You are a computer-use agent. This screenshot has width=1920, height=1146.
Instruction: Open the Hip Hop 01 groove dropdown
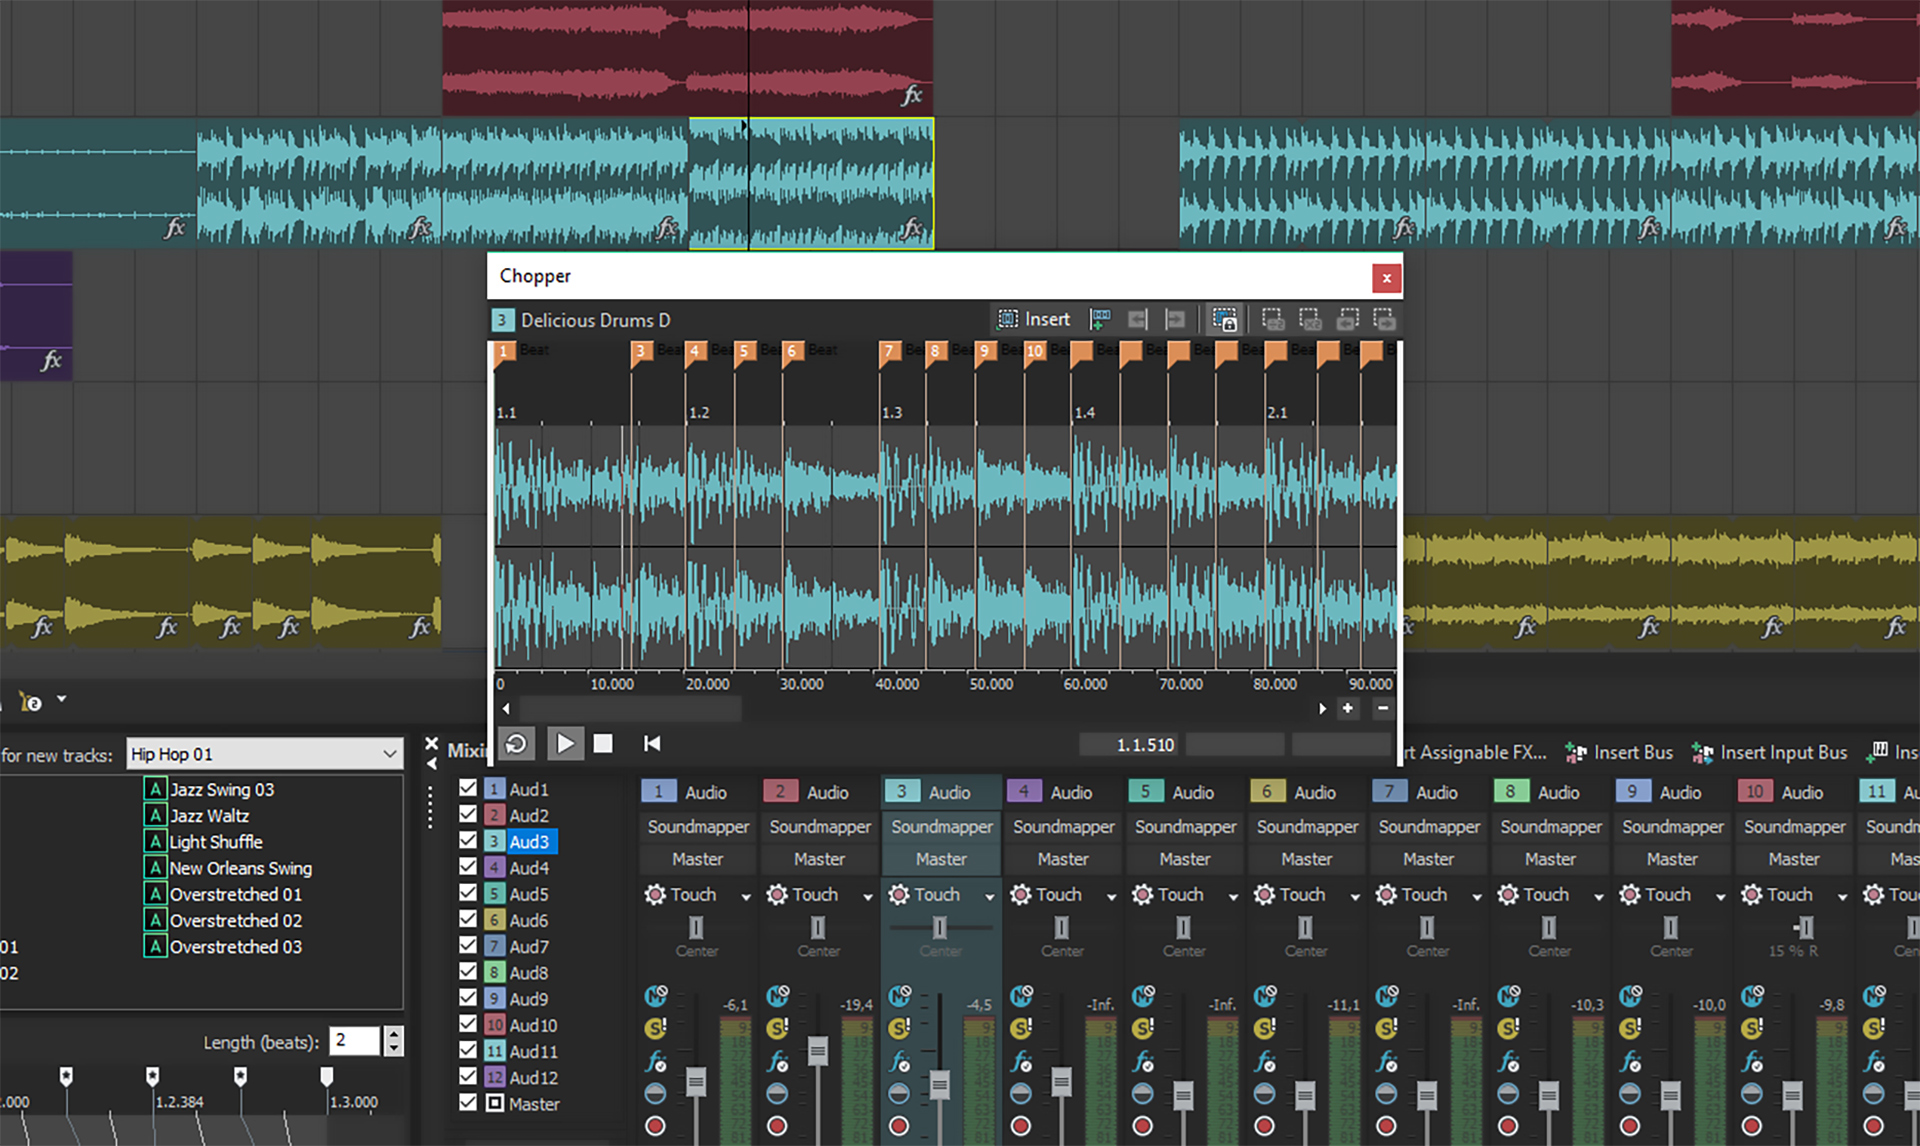pyautogui.click(x=389, y=754)
